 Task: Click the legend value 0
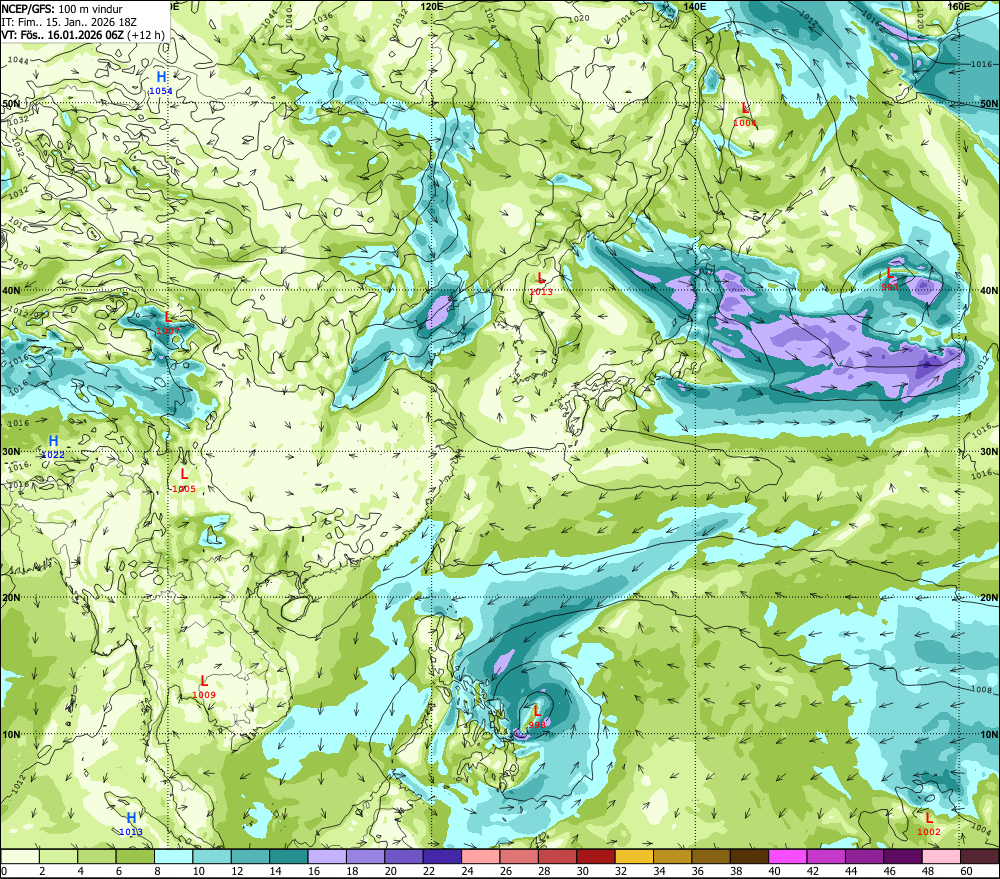click(4, 871)
